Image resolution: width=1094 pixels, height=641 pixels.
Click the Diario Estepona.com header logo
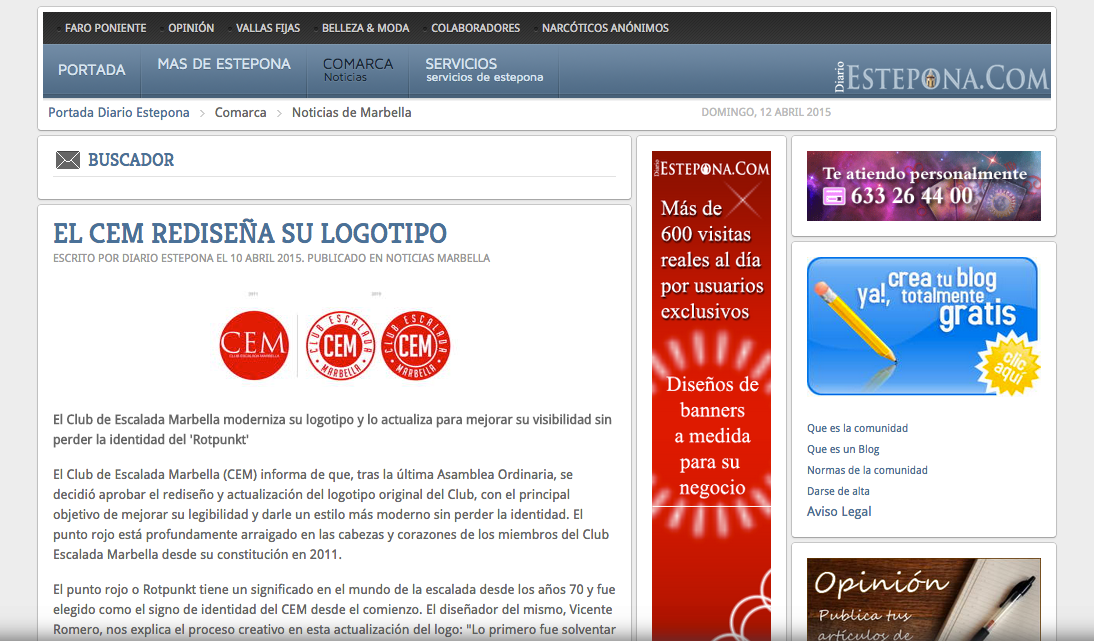[941, 77]
